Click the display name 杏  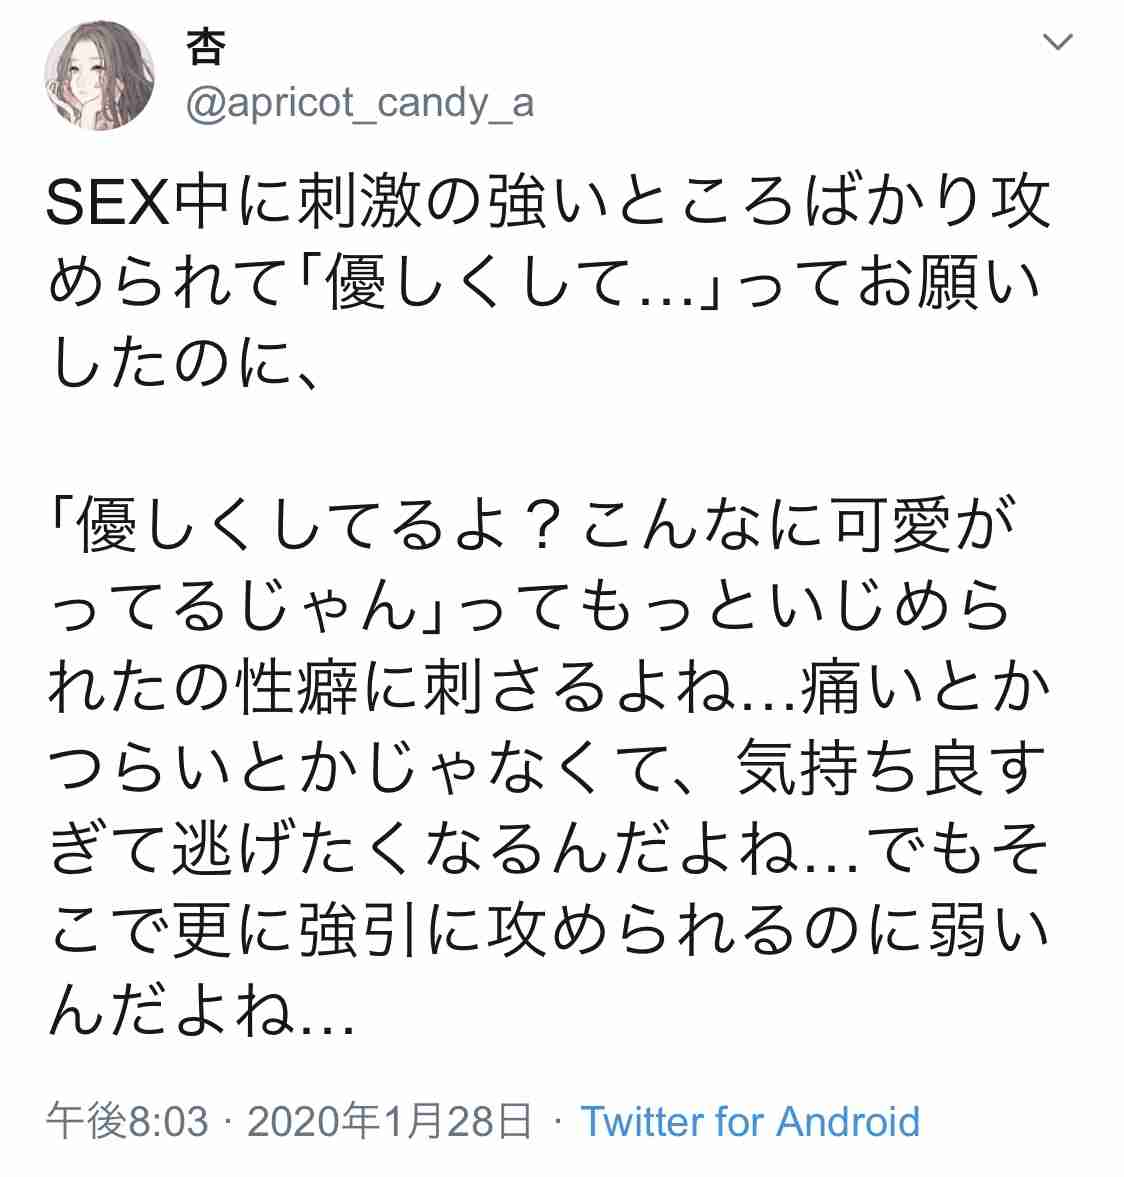205,47
